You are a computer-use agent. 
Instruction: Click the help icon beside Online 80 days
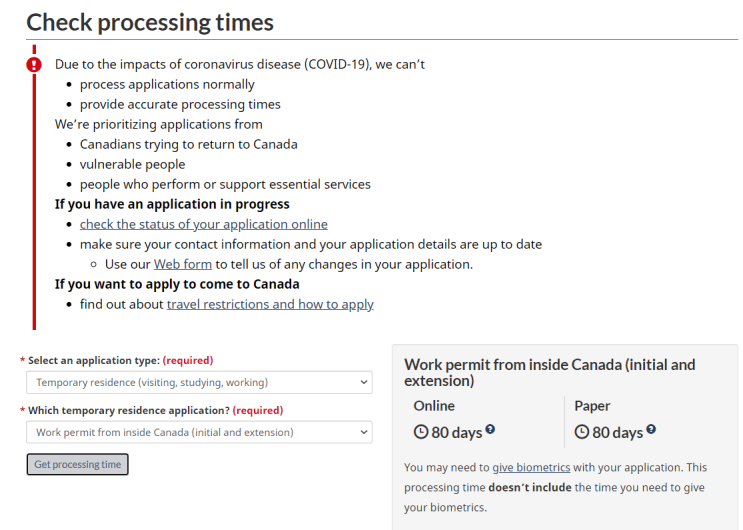tap(490, 429)
